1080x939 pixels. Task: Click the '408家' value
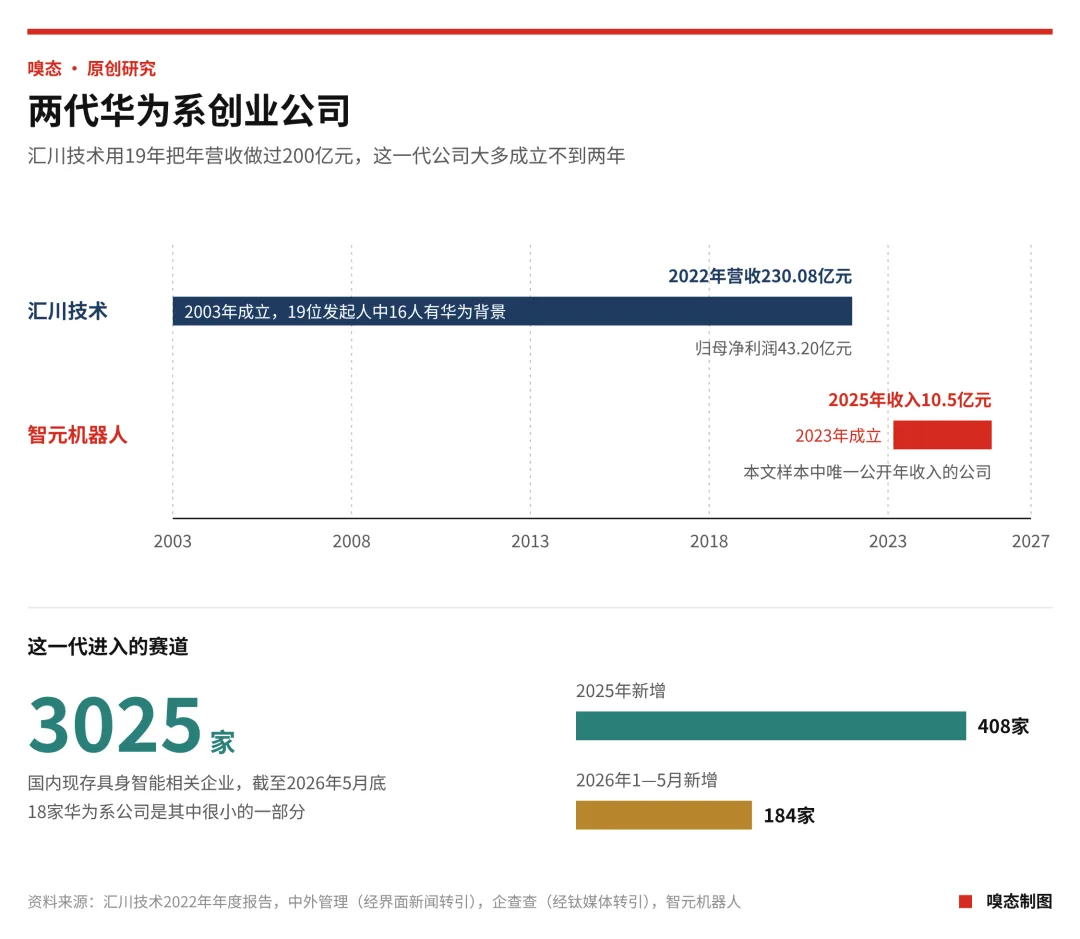pyautogui.click(x=1003, y=727)
